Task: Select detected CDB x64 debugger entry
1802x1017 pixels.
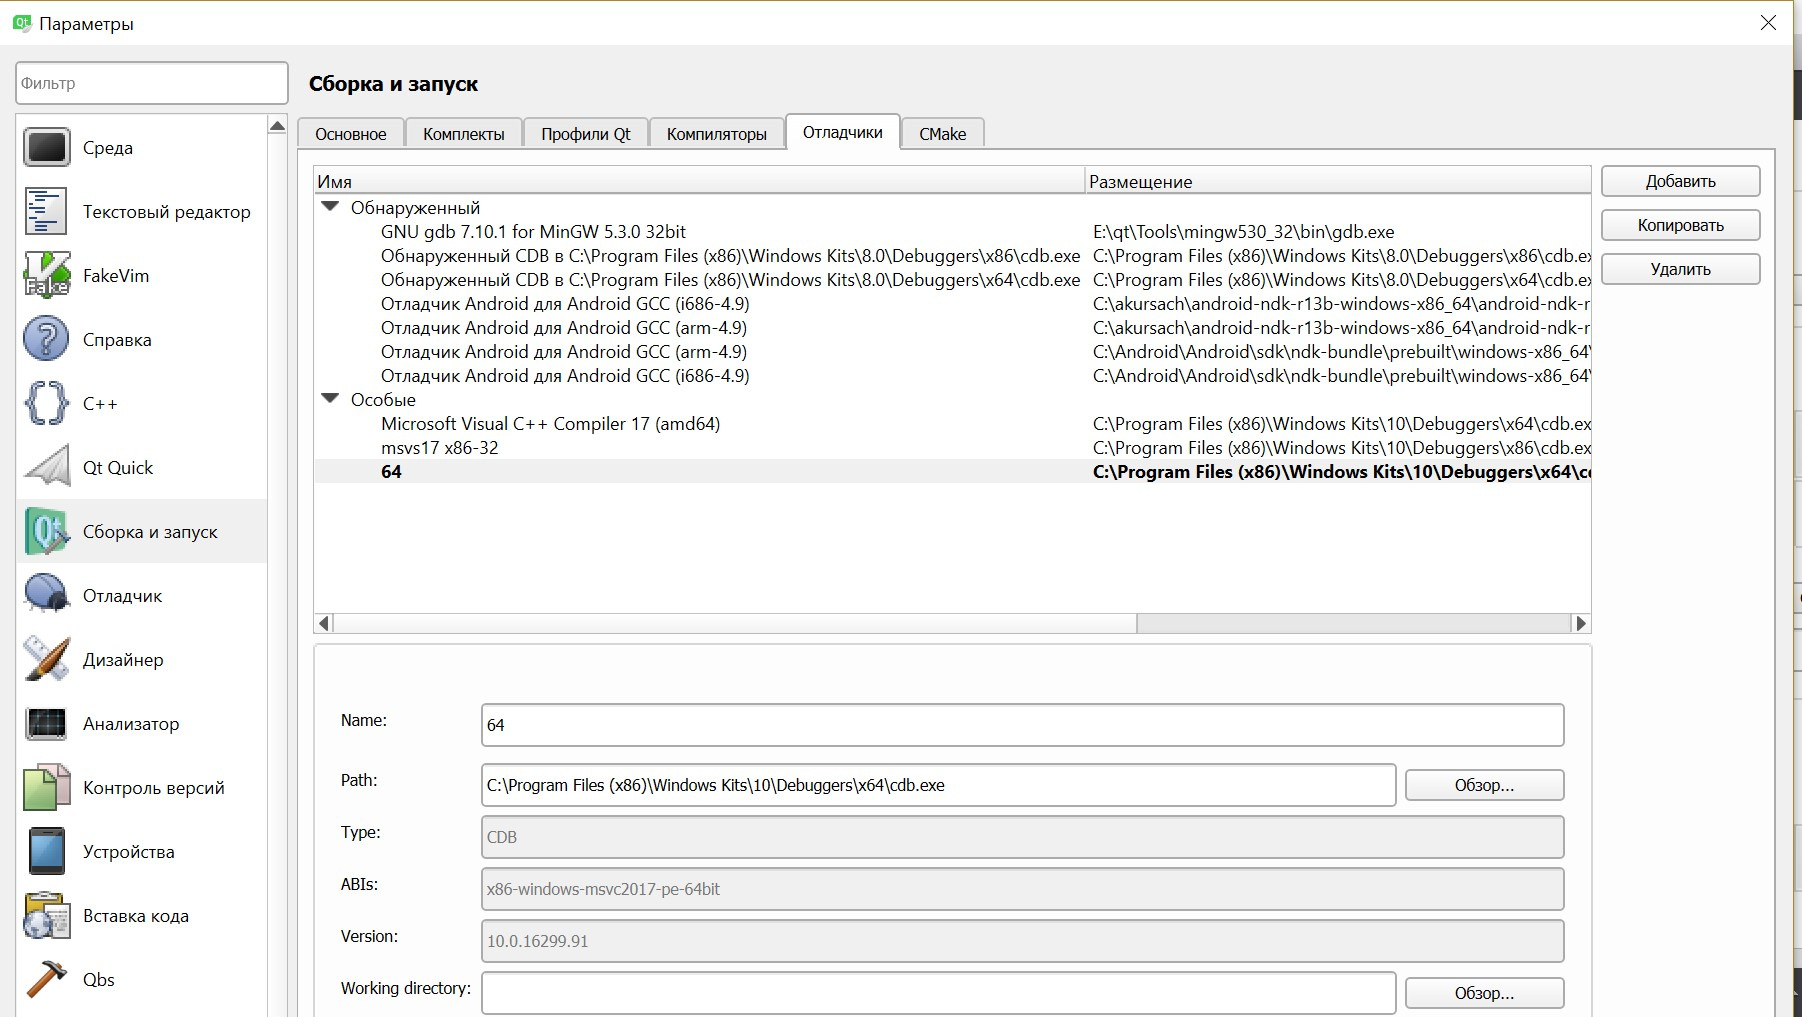Action: (730, 280)
